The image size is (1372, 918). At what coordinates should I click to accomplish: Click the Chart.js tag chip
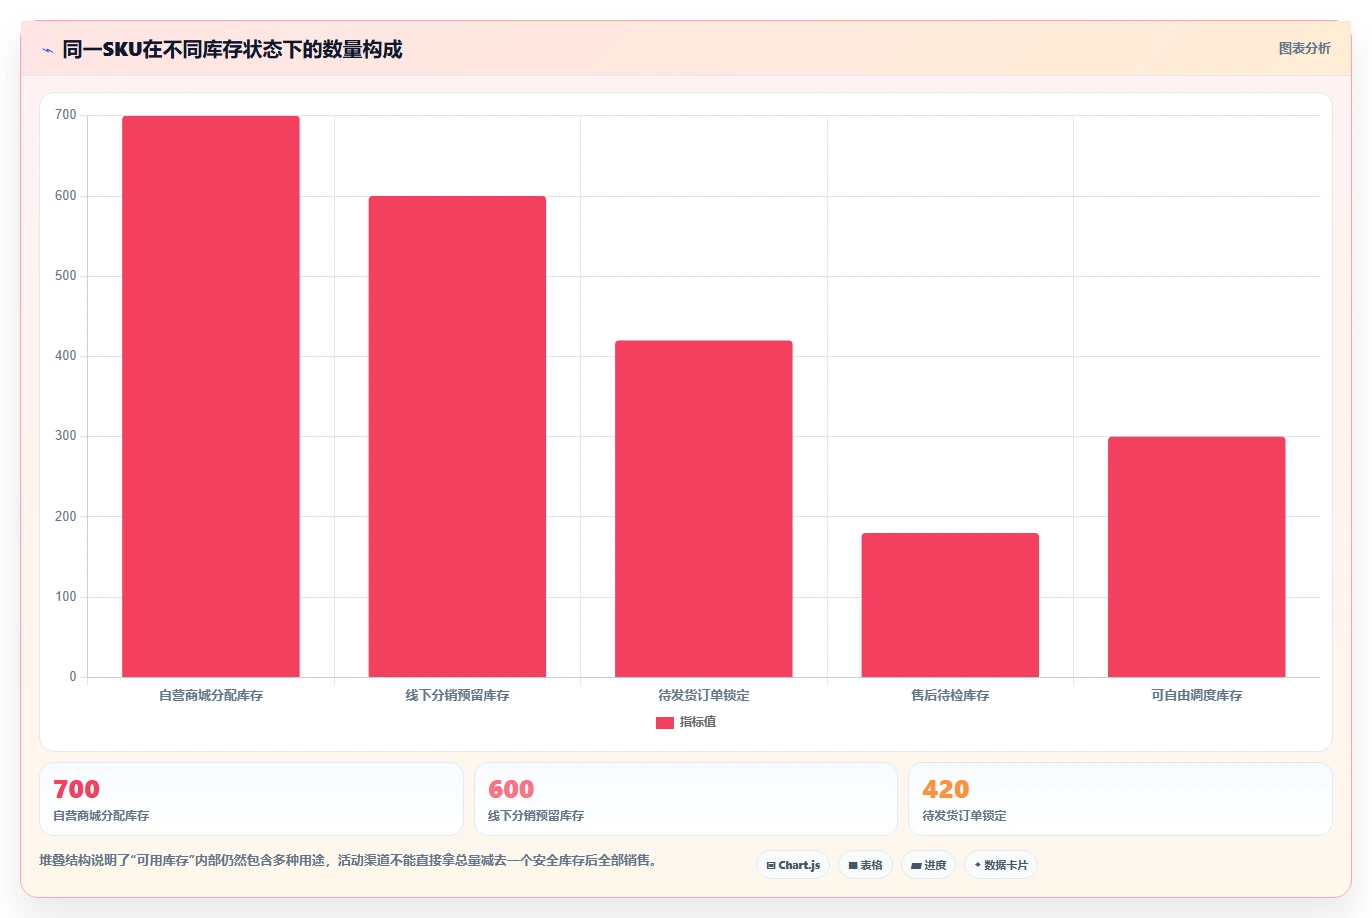pos(793,865)
